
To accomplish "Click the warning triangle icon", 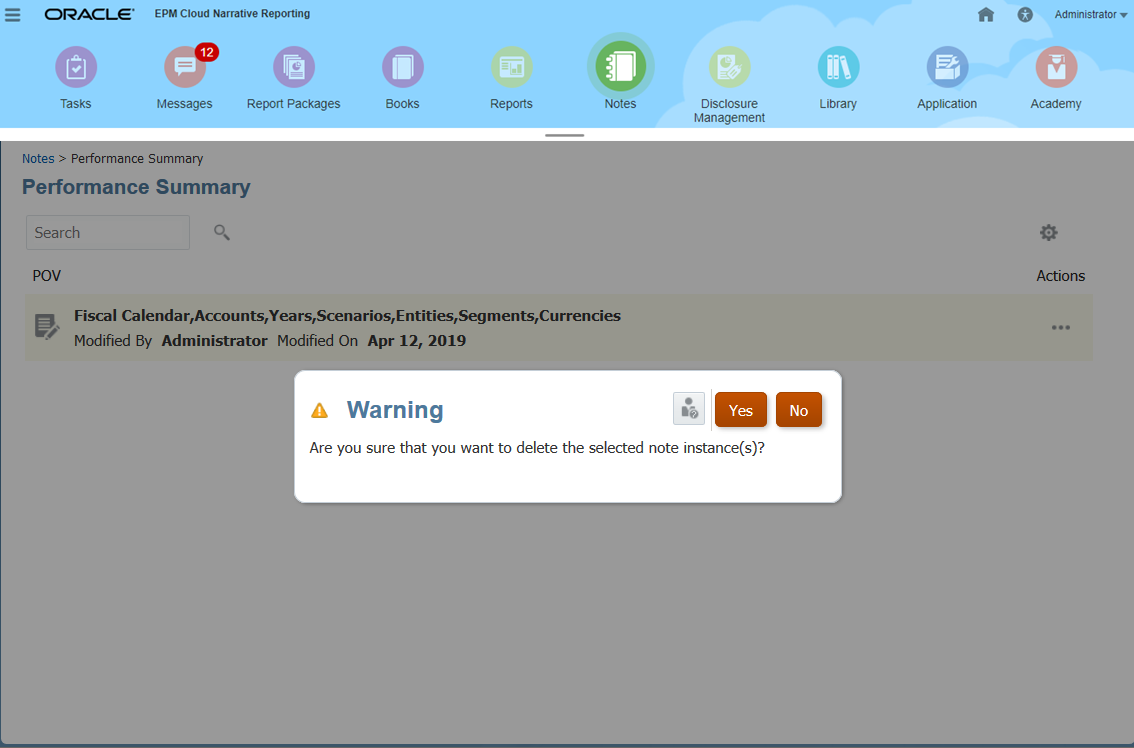I will point(319,411).
